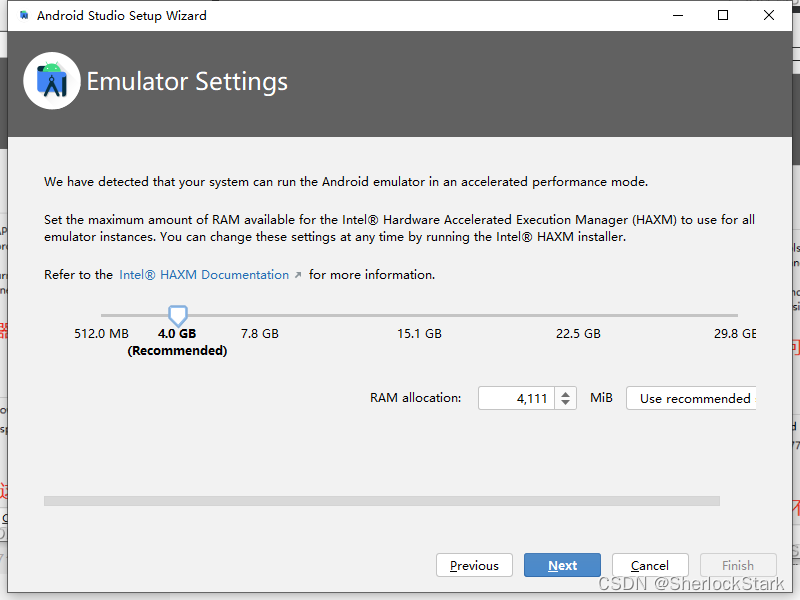The width and height of the screenshot is (800, 600).
Task: Open the Intel HAXM Documentation link
Action: point(204,274)
